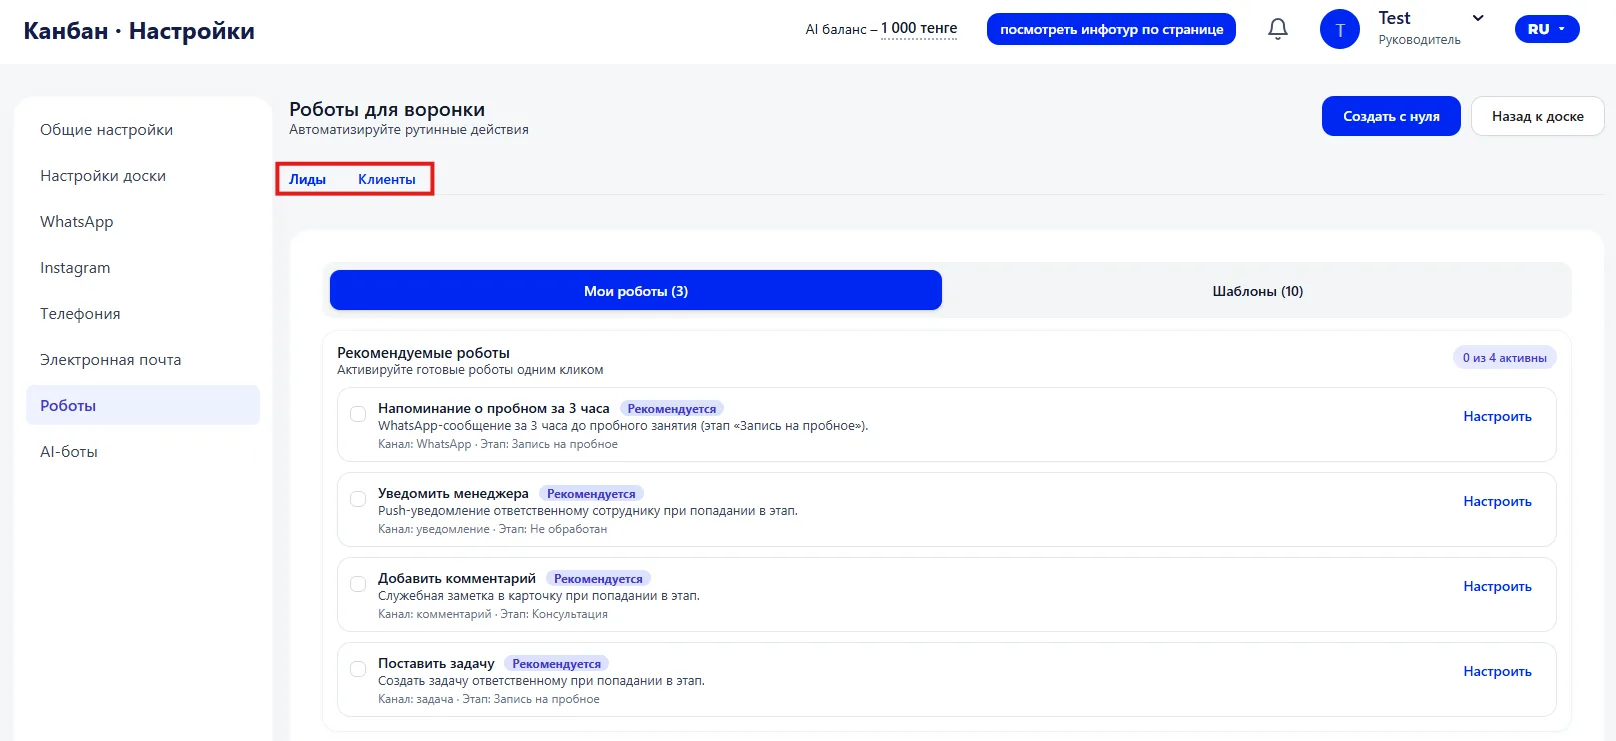
Task: Click the Рекомендуемые роботы heading
Action: tap(423, 353)
